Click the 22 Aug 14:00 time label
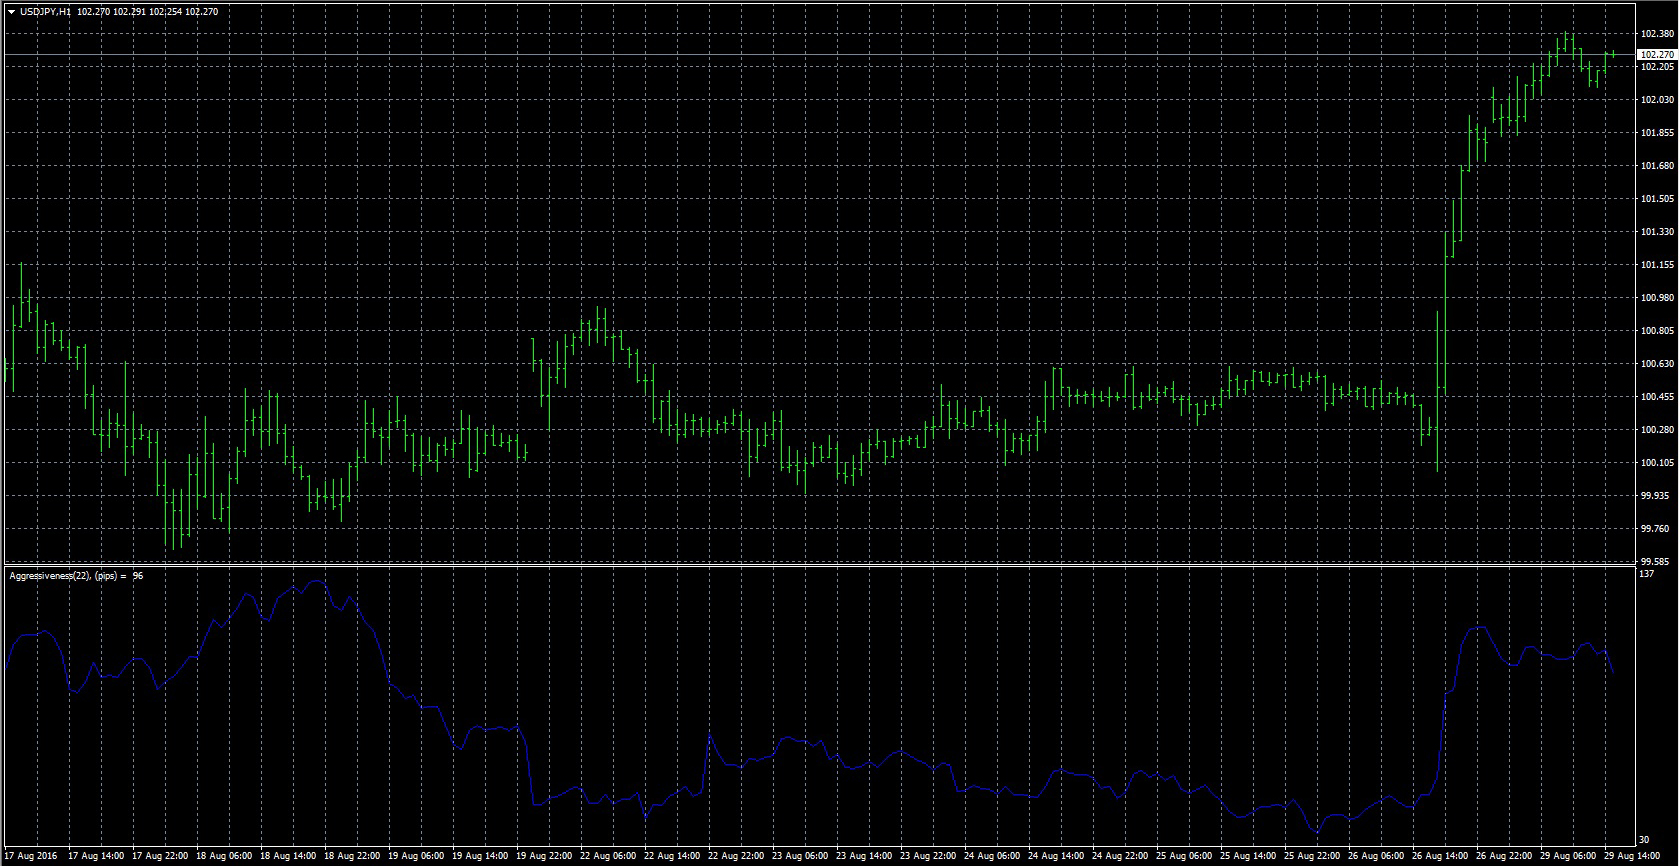The width and height of the screenshot is (1680, 866). coord(672,857)
